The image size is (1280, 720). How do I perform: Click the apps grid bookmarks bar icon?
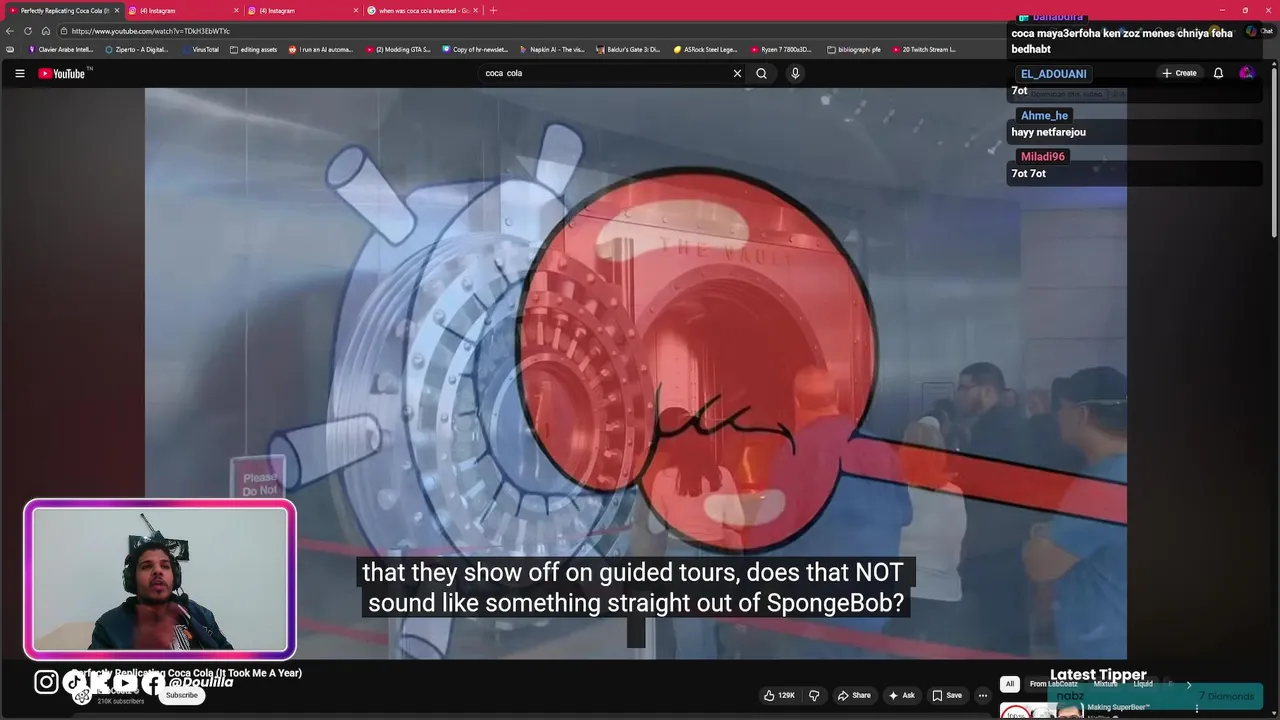(x=10, y=49)
